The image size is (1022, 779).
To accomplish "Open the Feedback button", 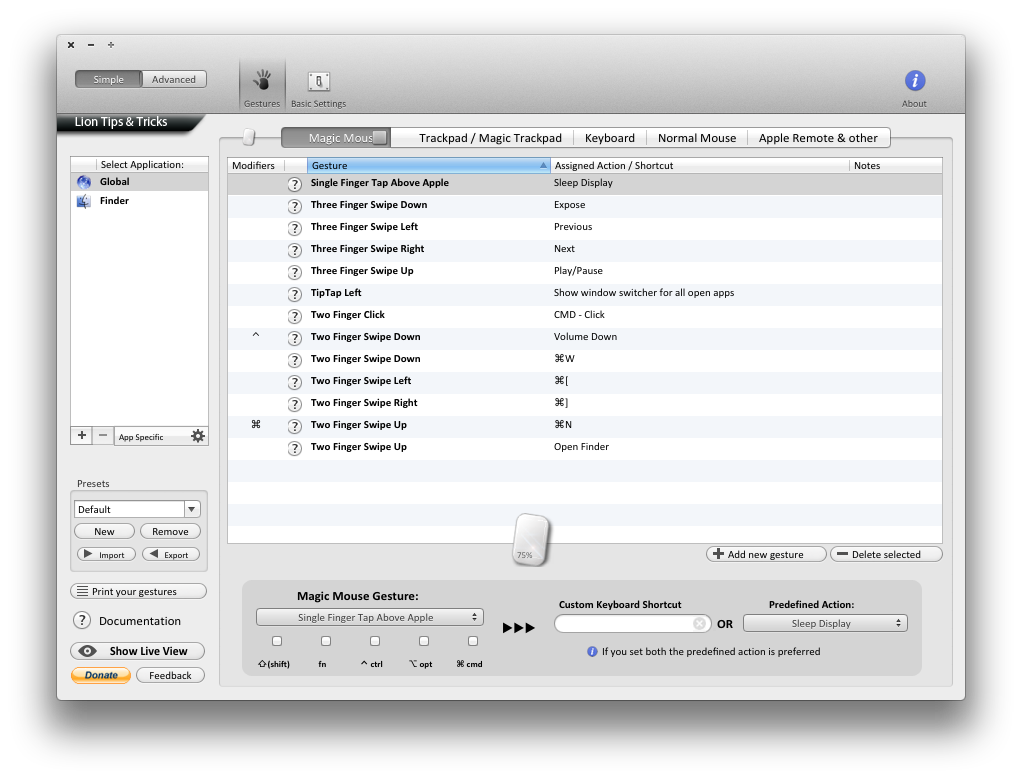I will (170, 675).
